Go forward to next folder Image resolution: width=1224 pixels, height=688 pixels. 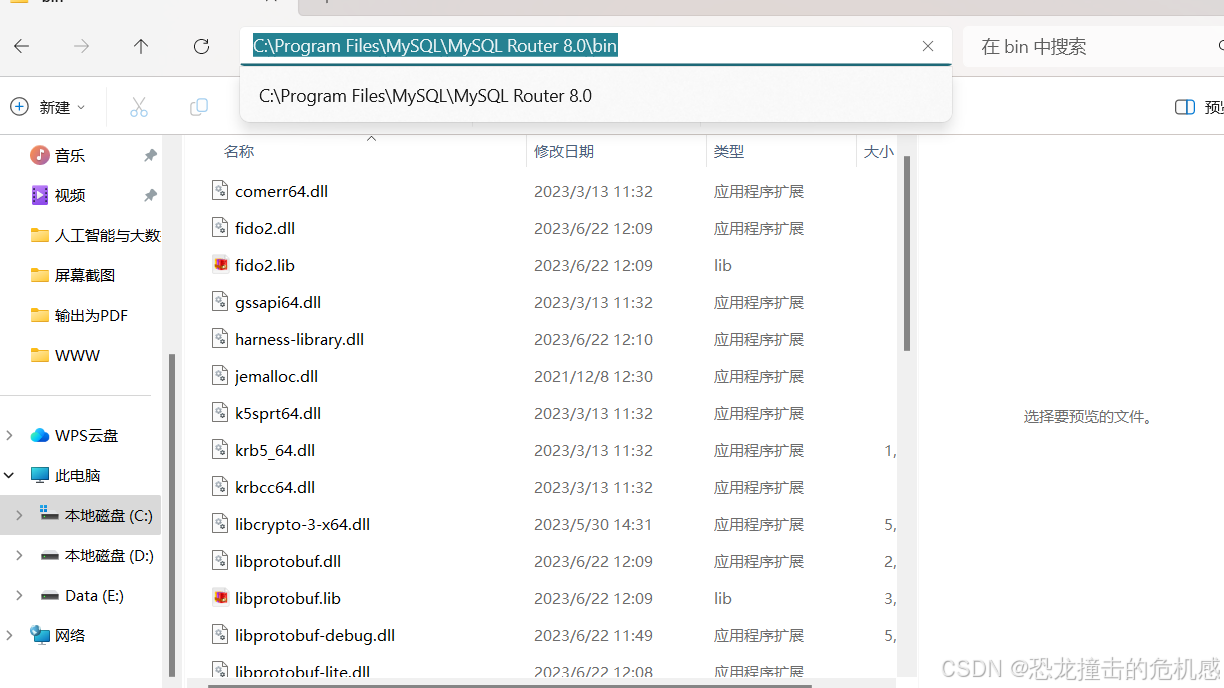[82, 46]
